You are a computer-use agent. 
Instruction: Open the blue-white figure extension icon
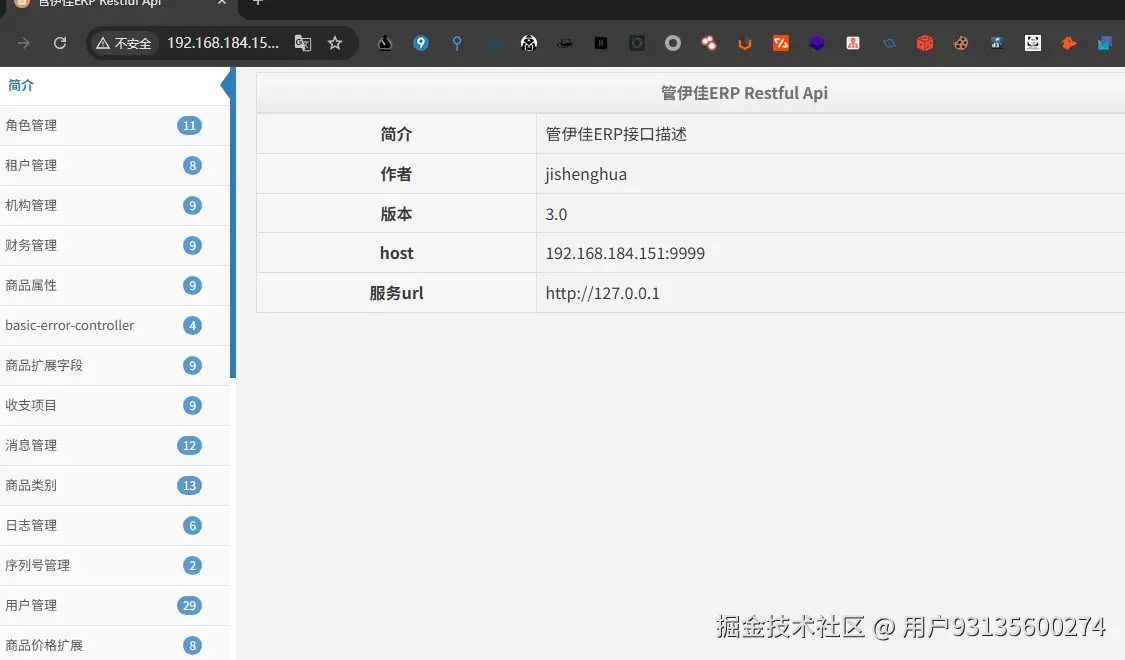[x=997, y=43]
